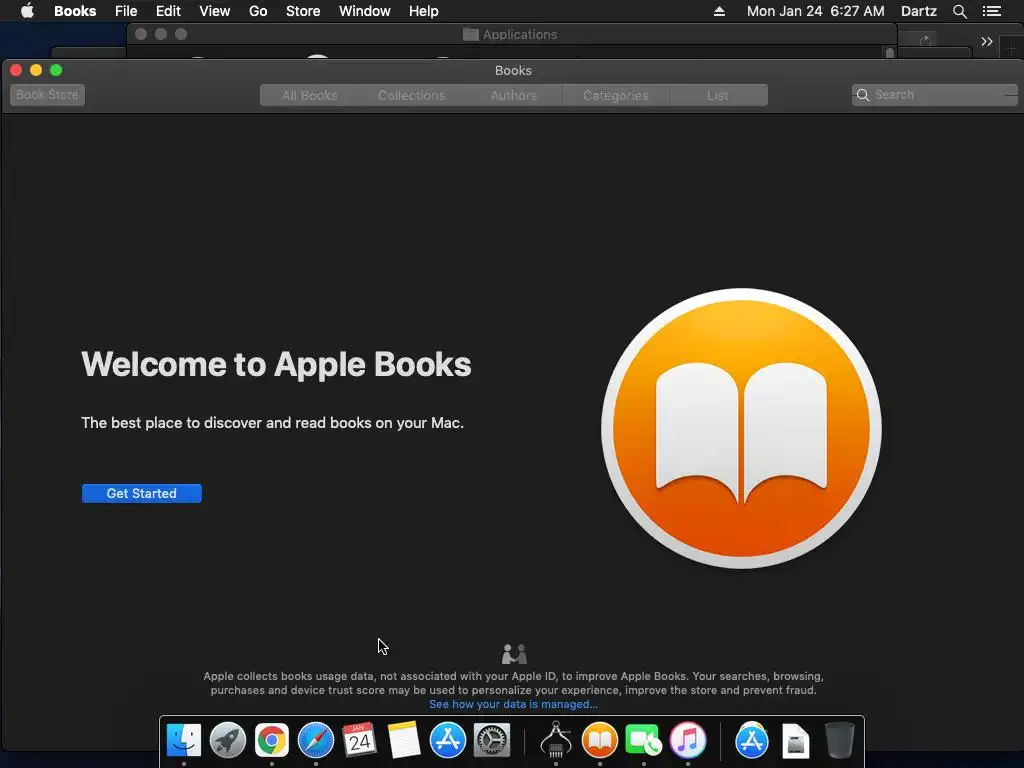Viewport: 1024px width, 768px height.
Task: Open the Apple menu
Action: 27,11
